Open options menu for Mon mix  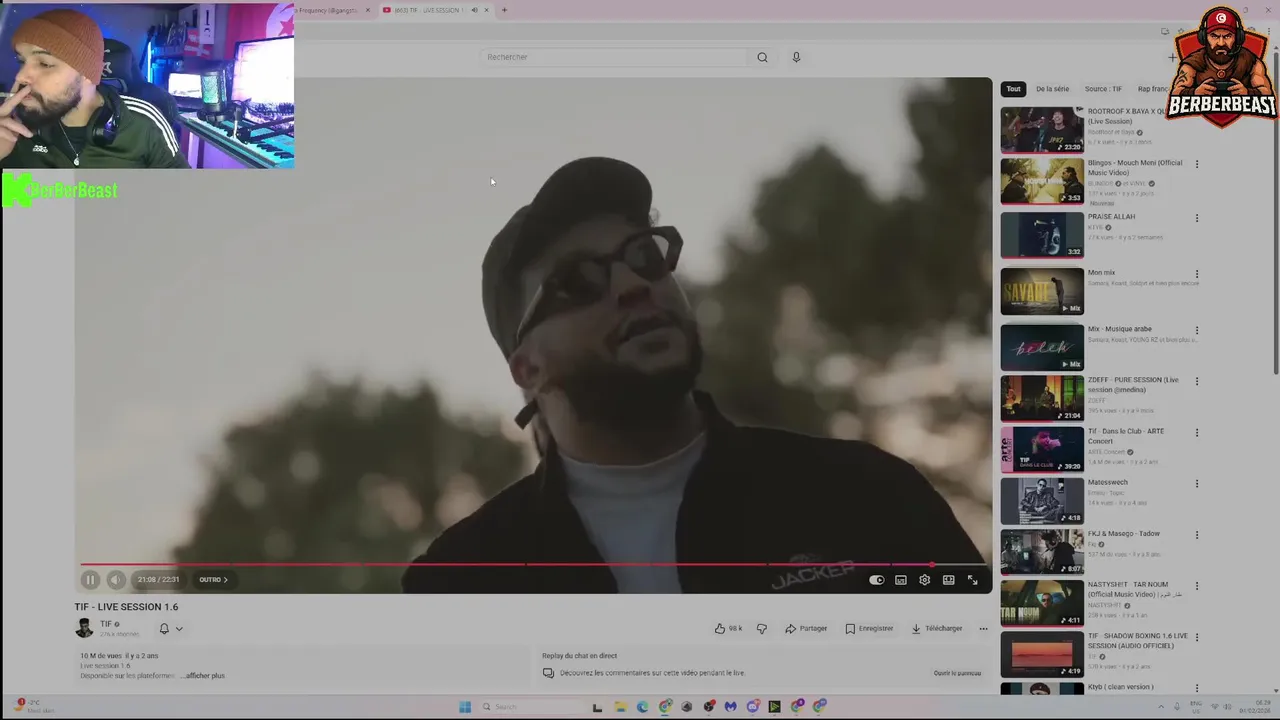(1196, 274)
